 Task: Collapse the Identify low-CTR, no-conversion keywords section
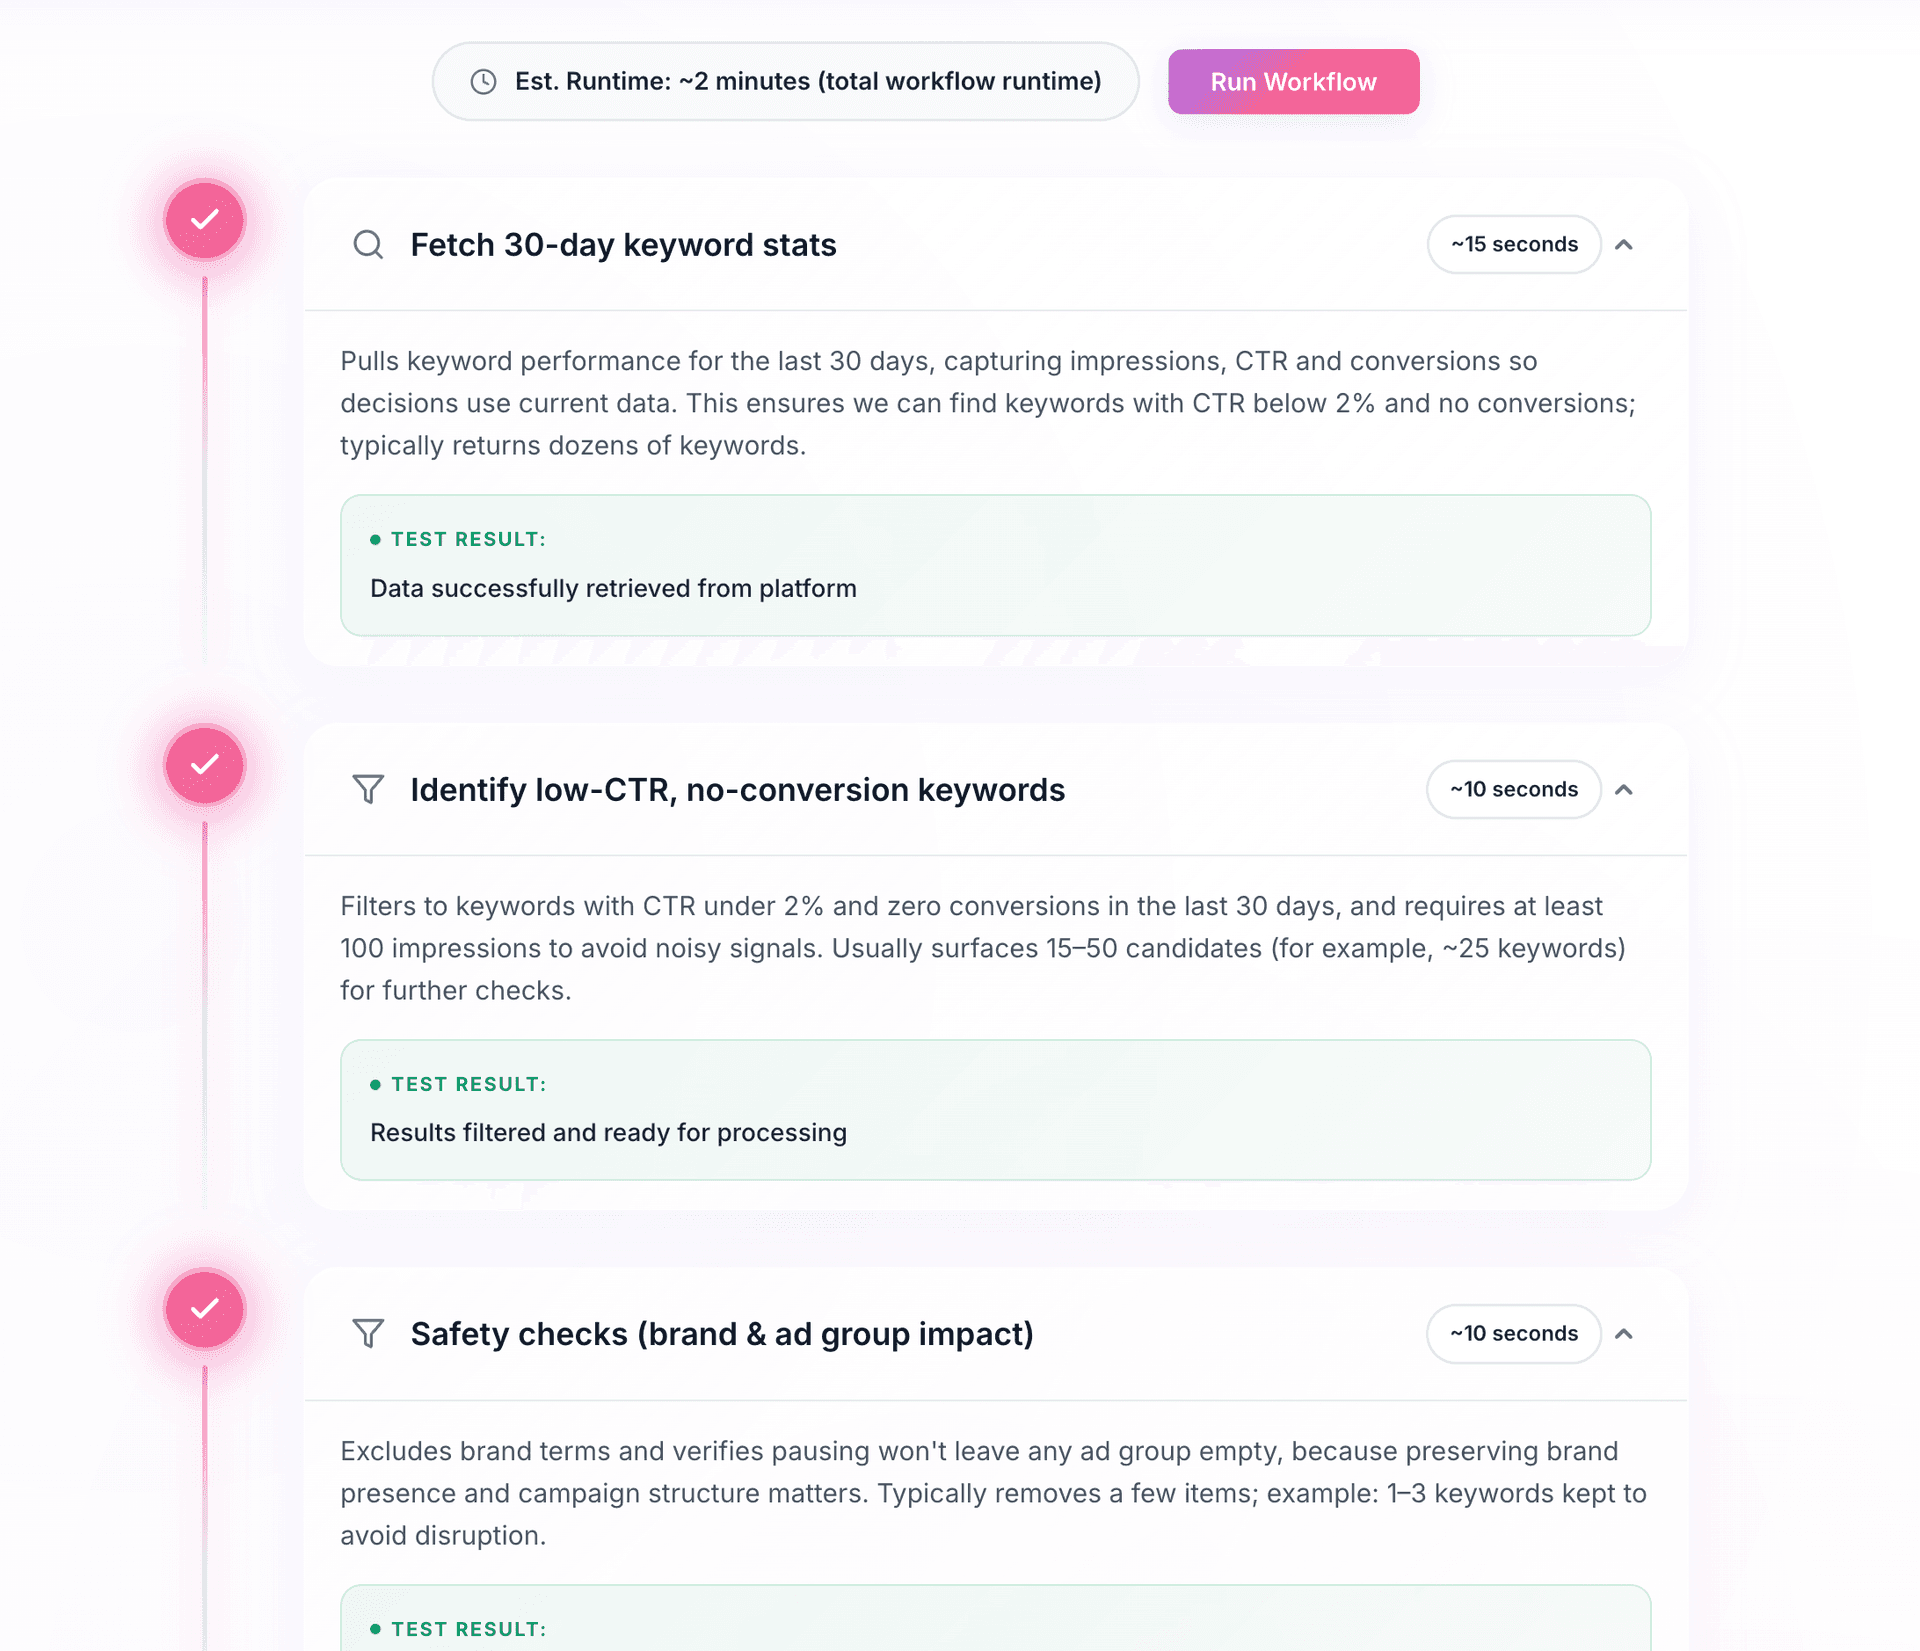tap(1625, 789)
